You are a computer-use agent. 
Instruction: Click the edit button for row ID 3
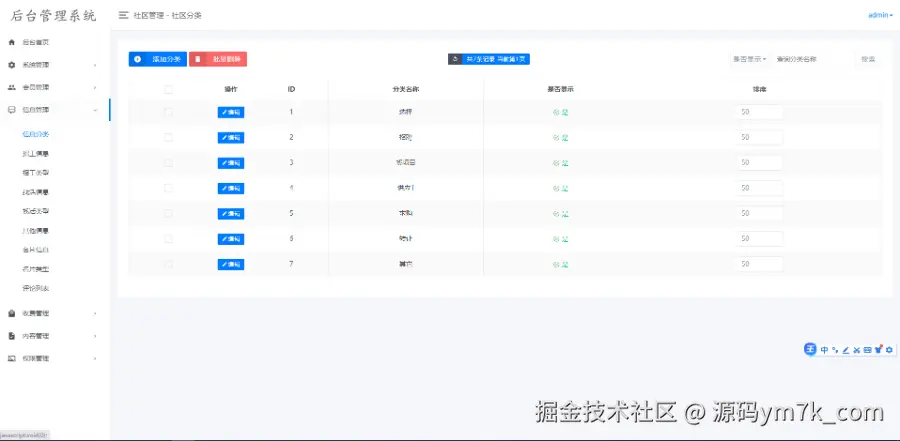[231, 163]
